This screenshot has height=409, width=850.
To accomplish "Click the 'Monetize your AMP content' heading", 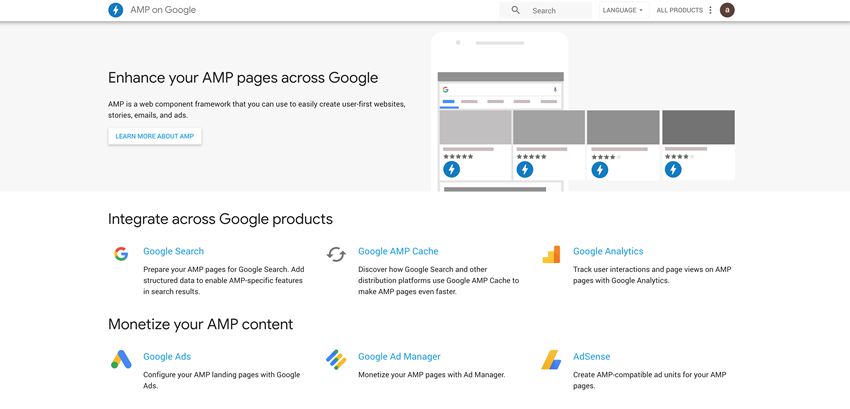I will coord(201,324).
